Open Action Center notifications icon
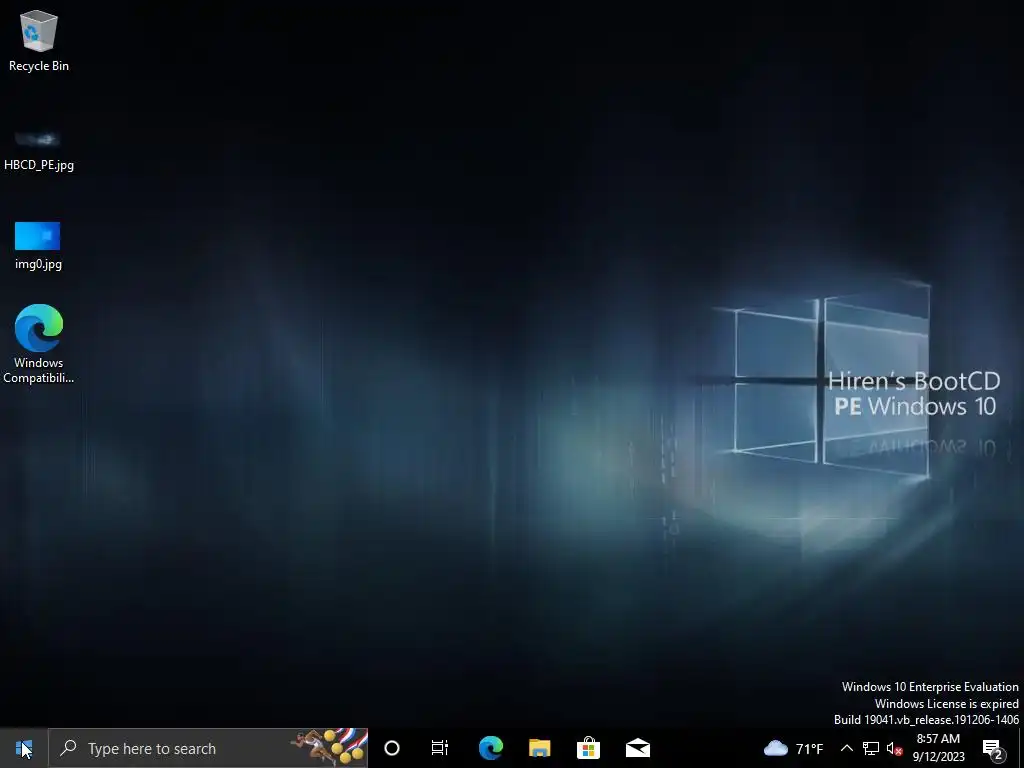This screenshot has width=1024, height=768. tap(993, 748)
